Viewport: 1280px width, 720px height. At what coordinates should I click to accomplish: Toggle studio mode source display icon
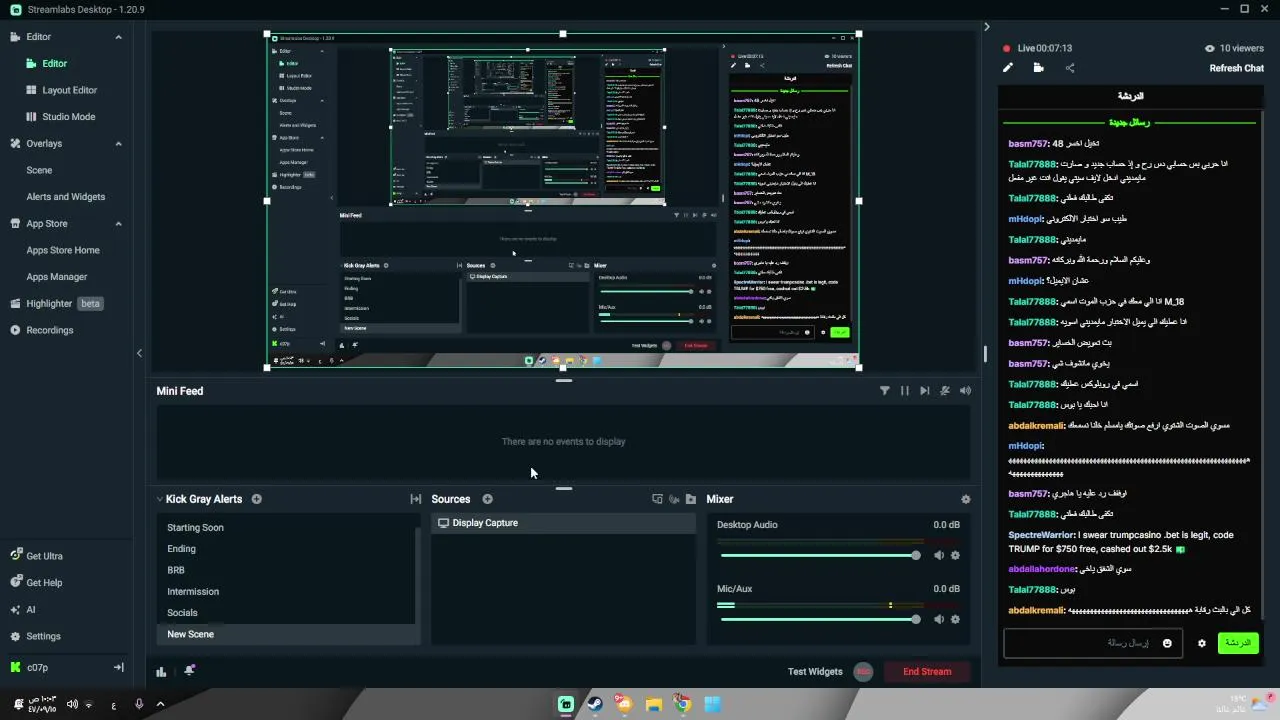click(x=657, y=499)
